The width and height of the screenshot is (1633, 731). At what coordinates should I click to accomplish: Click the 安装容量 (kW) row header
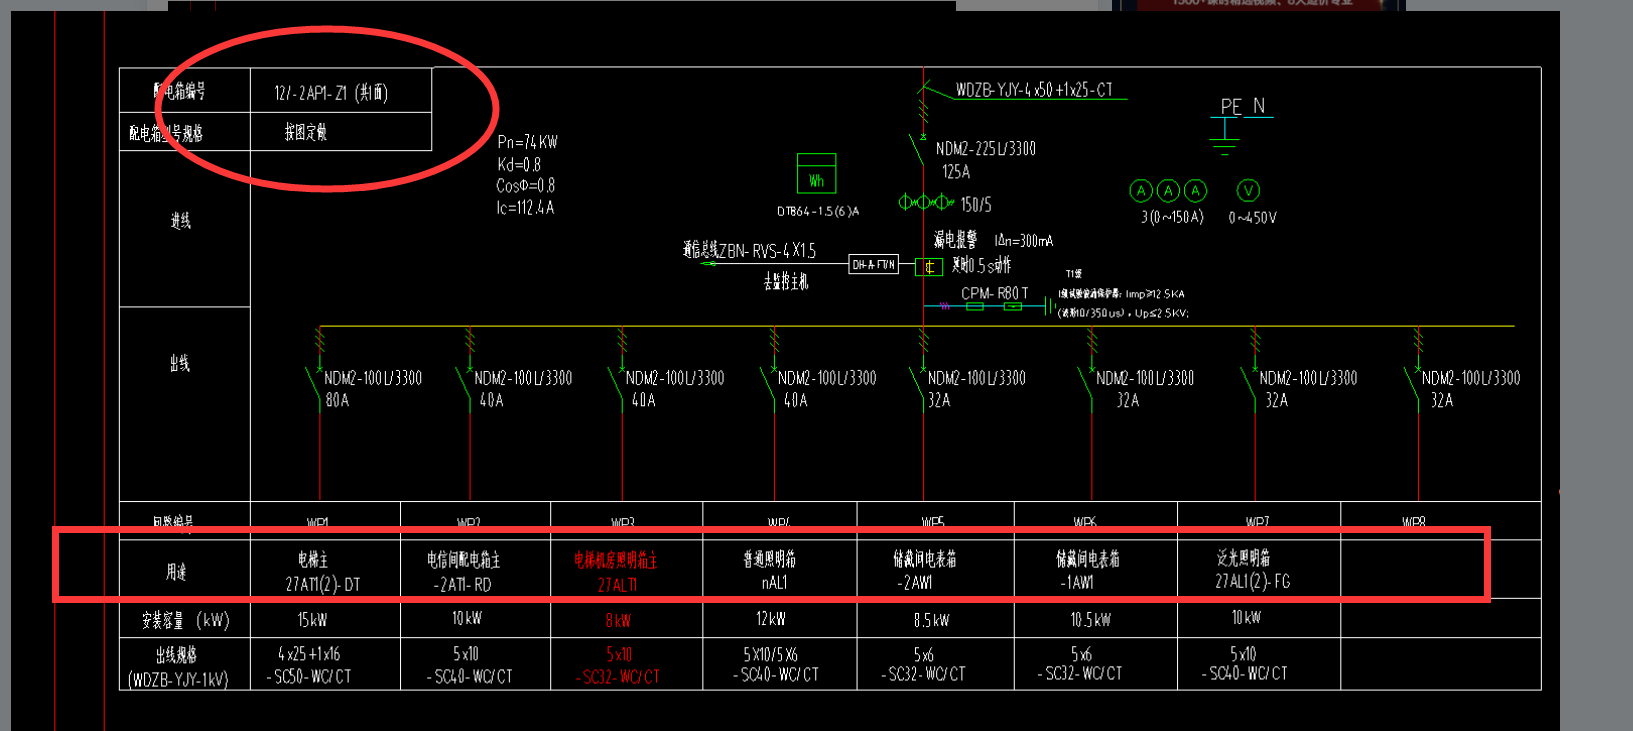[185, 620]
